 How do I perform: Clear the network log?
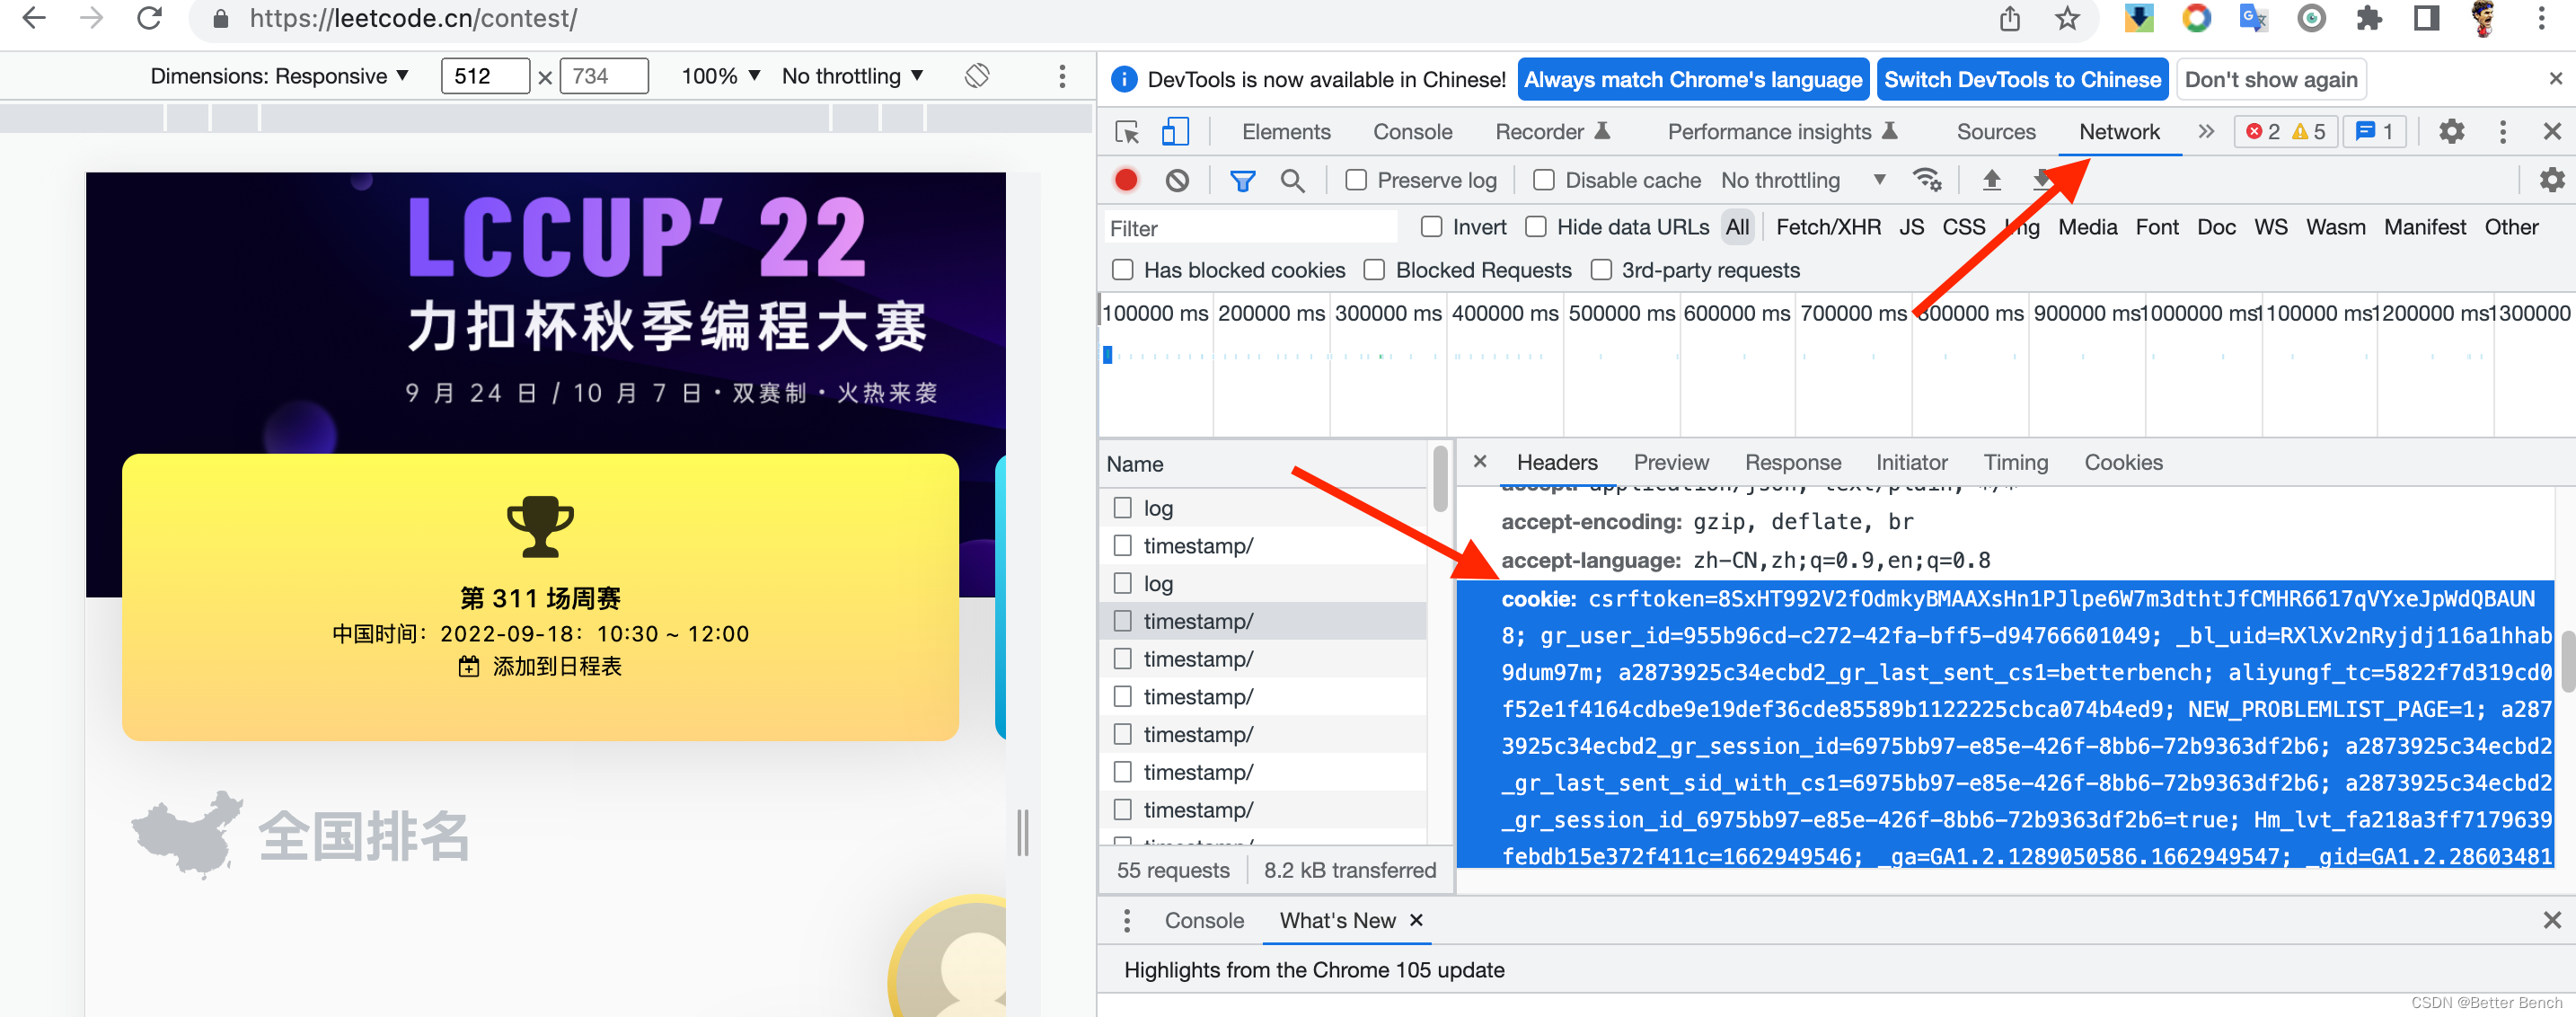point(1177,180)
